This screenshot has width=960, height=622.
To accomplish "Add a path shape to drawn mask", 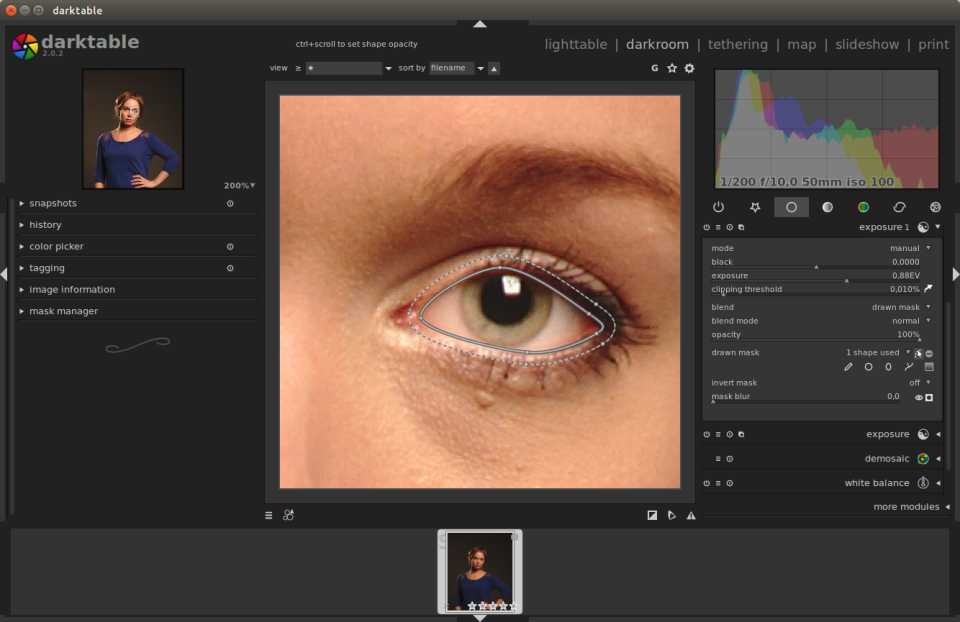I will (x=909, y=367).
